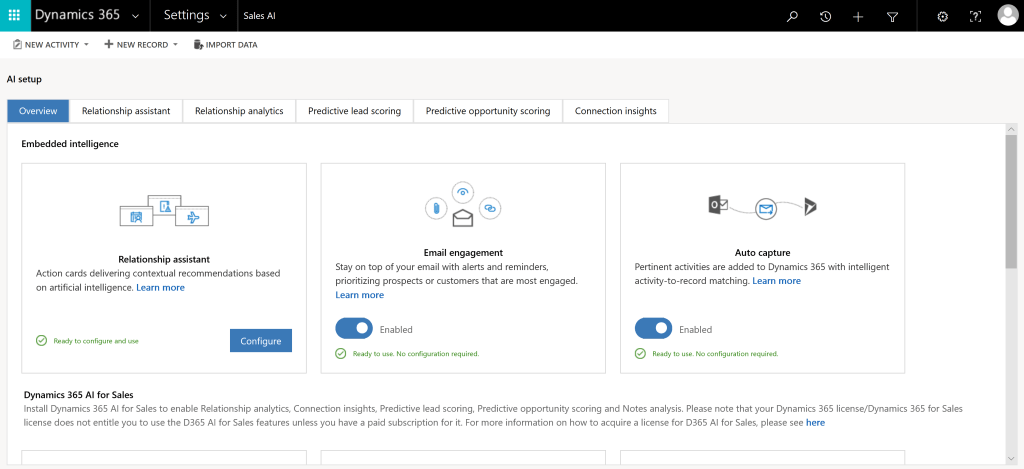This screenshot has width=1024, height=469.
Task: Select the Overview tab
Action: coord(38,110)
